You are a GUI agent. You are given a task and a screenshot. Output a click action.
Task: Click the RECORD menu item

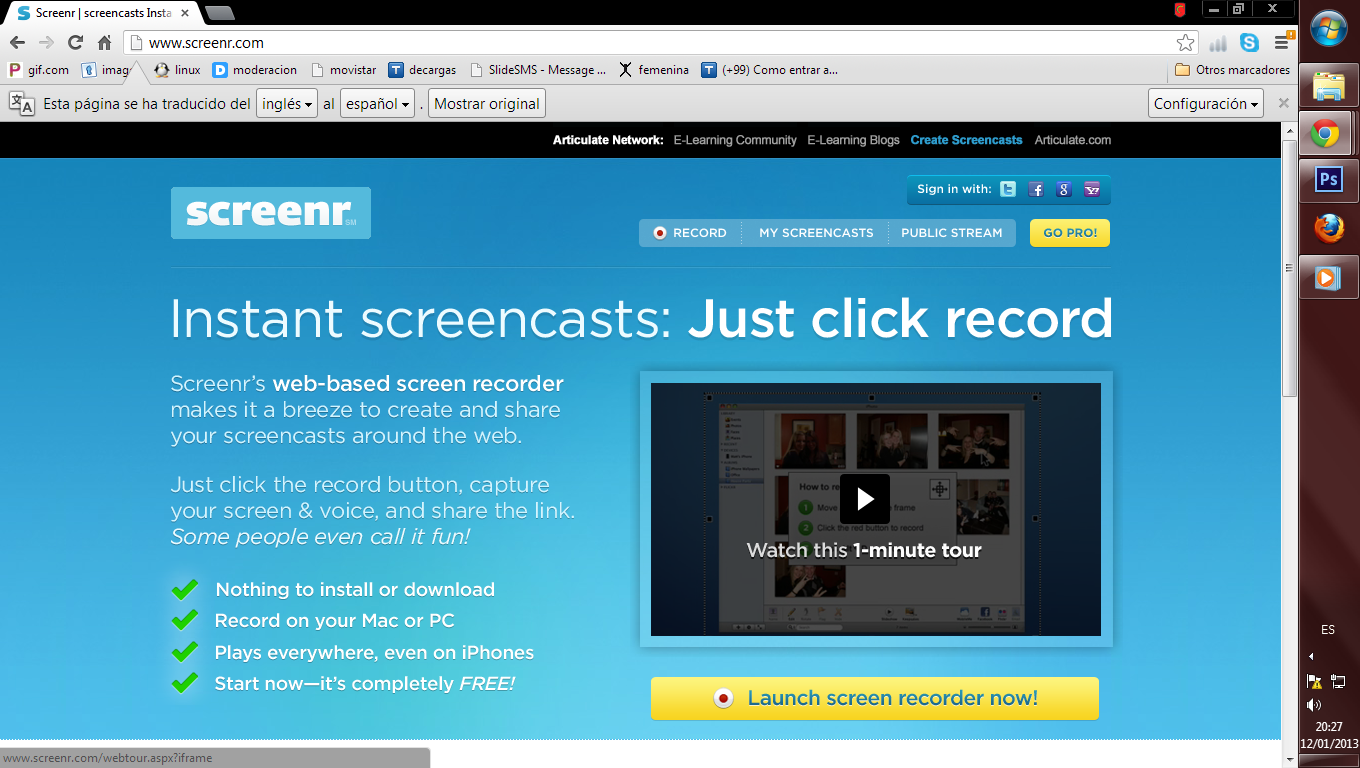pos(690,233)
